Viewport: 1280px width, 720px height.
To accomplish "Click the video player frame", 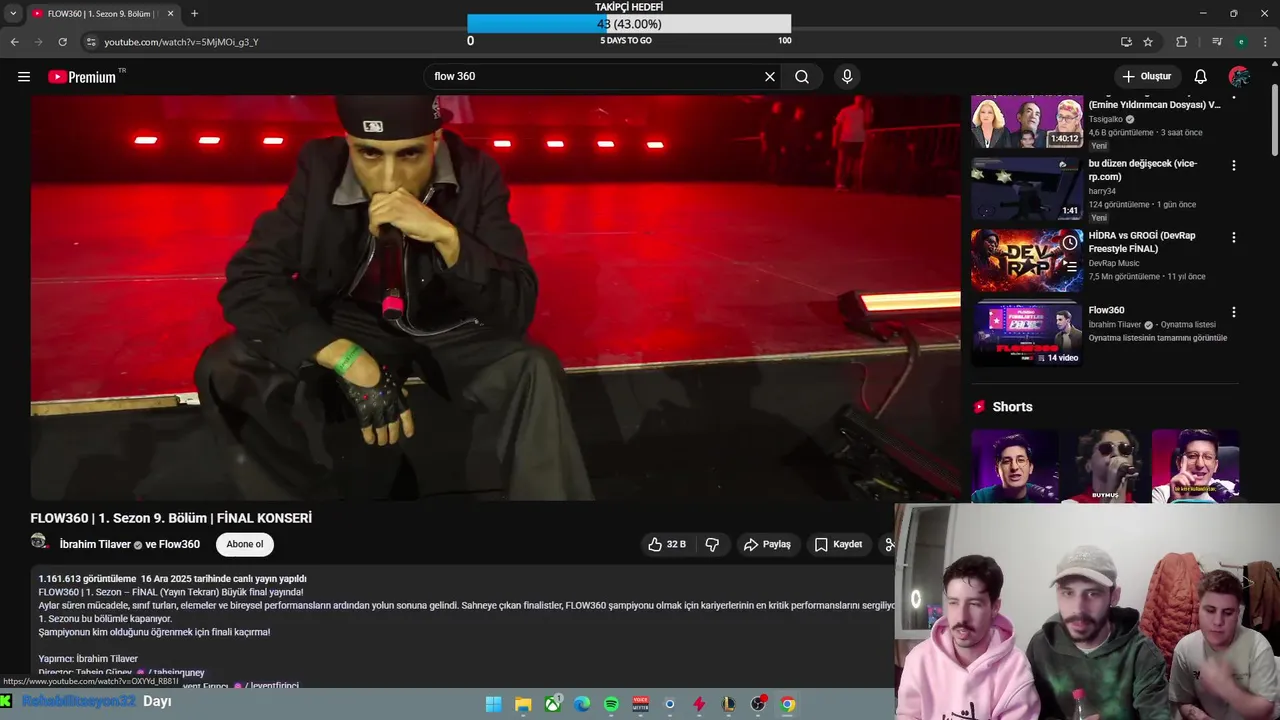I will coord(495,298).
